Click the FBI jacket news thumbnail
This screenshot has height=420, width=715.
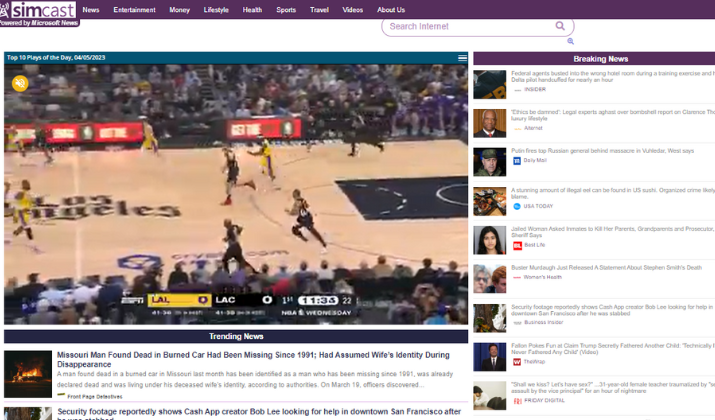[x=489, y=84]
